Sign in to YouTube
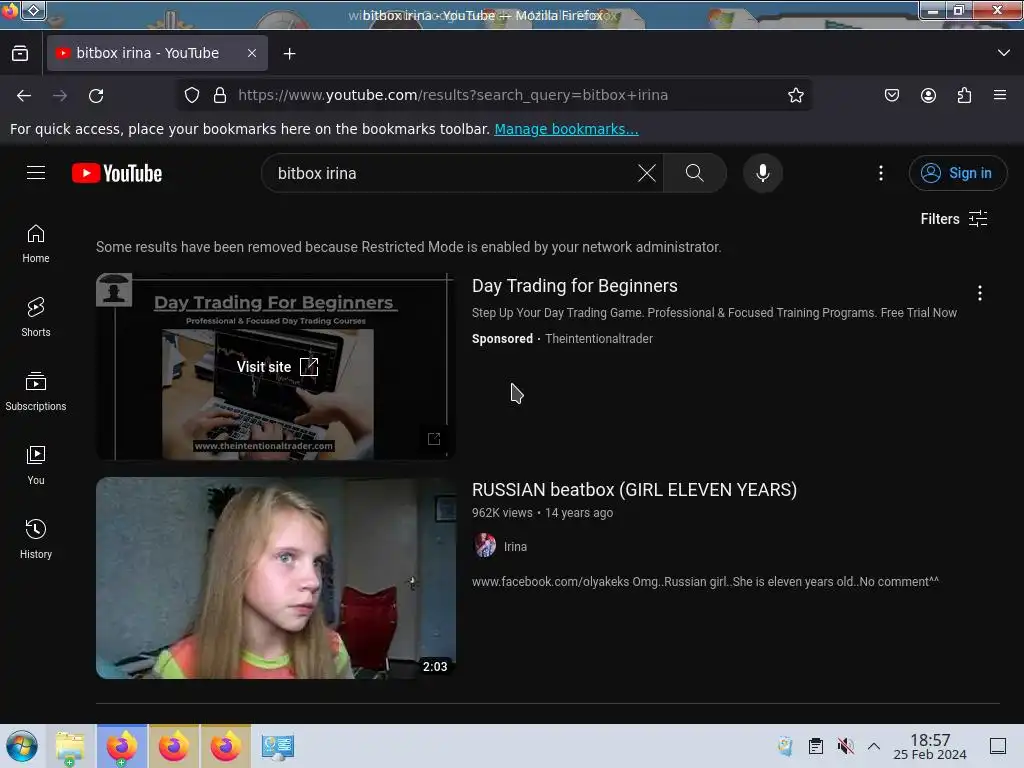 [x=957, y=173]
